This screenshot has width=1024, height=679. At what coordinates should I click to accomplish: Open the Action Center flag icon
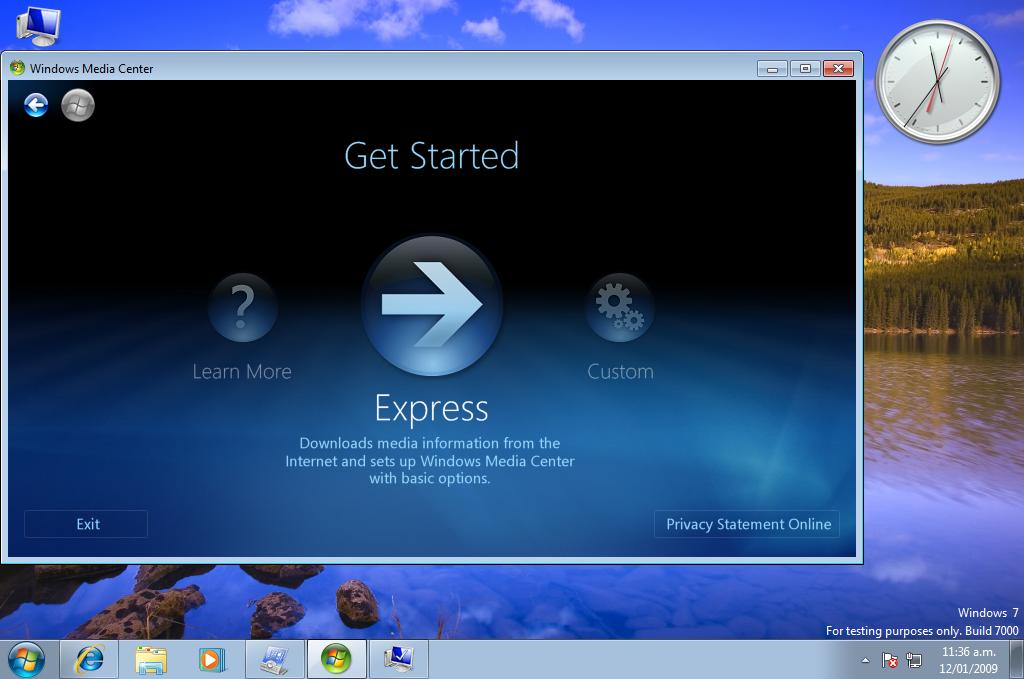tap(890, 660)
